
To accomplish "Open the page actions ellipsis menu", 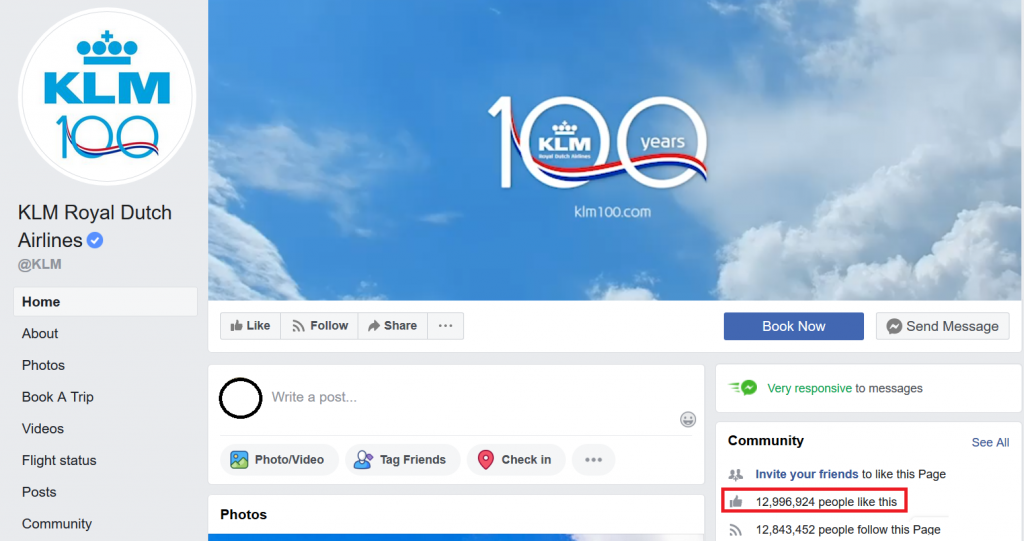I will click(445, 326).
